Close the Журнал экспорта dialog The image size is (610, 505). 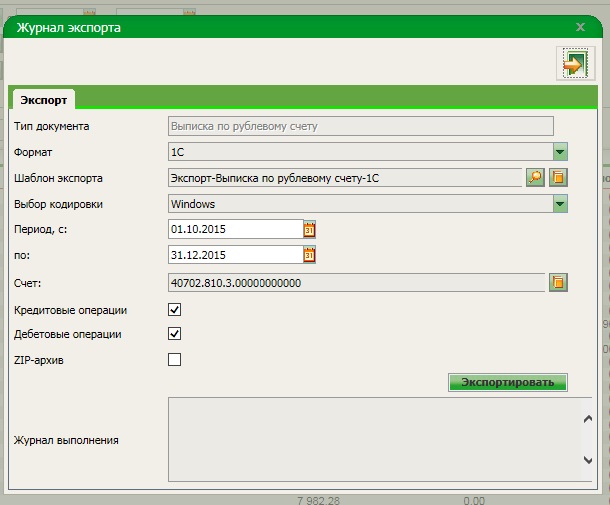click(x=581, y=28)
